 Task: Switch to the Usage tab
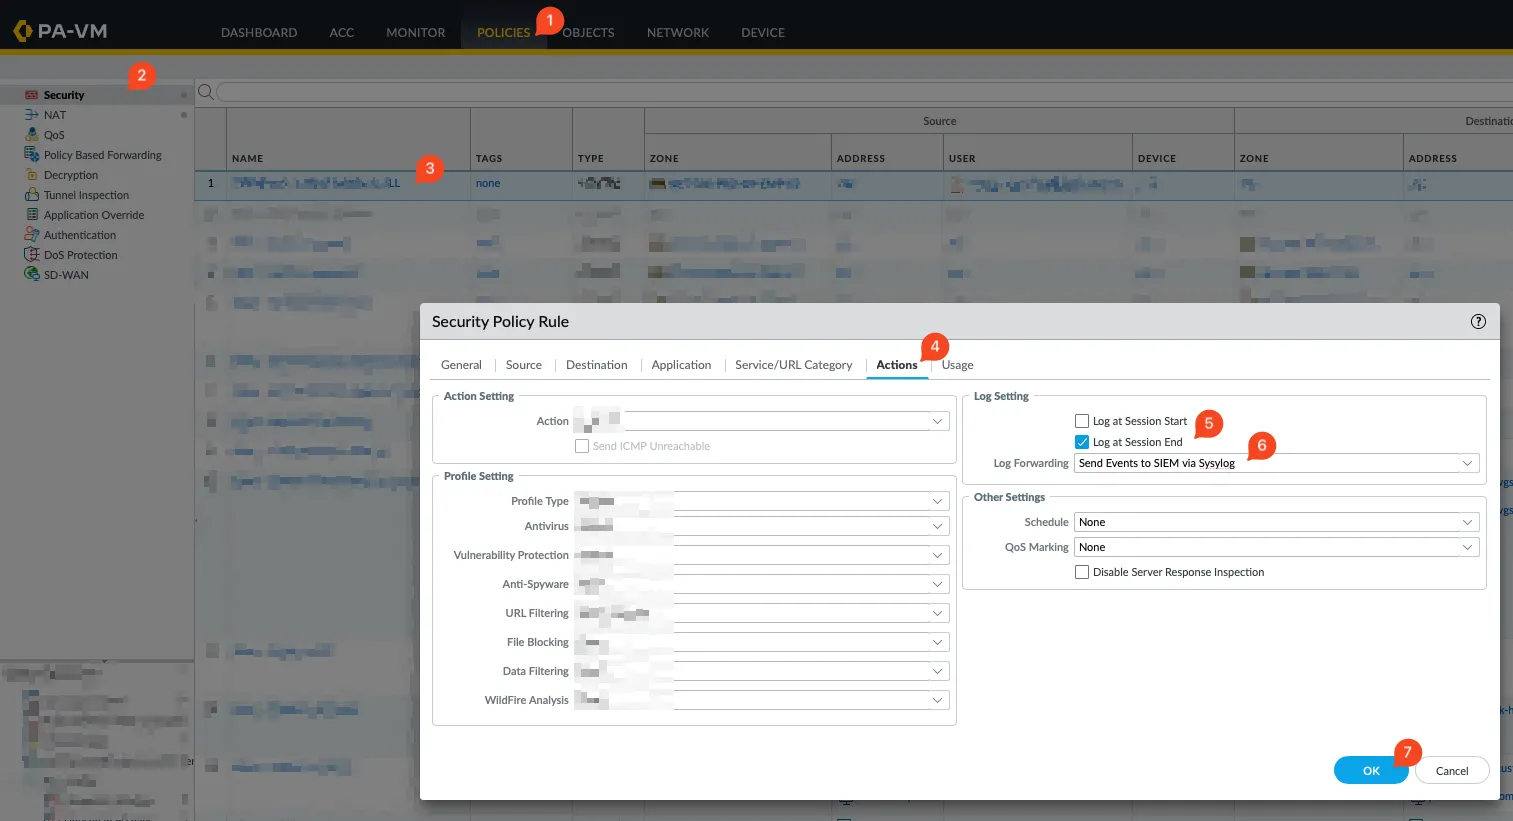pos(957,365)
